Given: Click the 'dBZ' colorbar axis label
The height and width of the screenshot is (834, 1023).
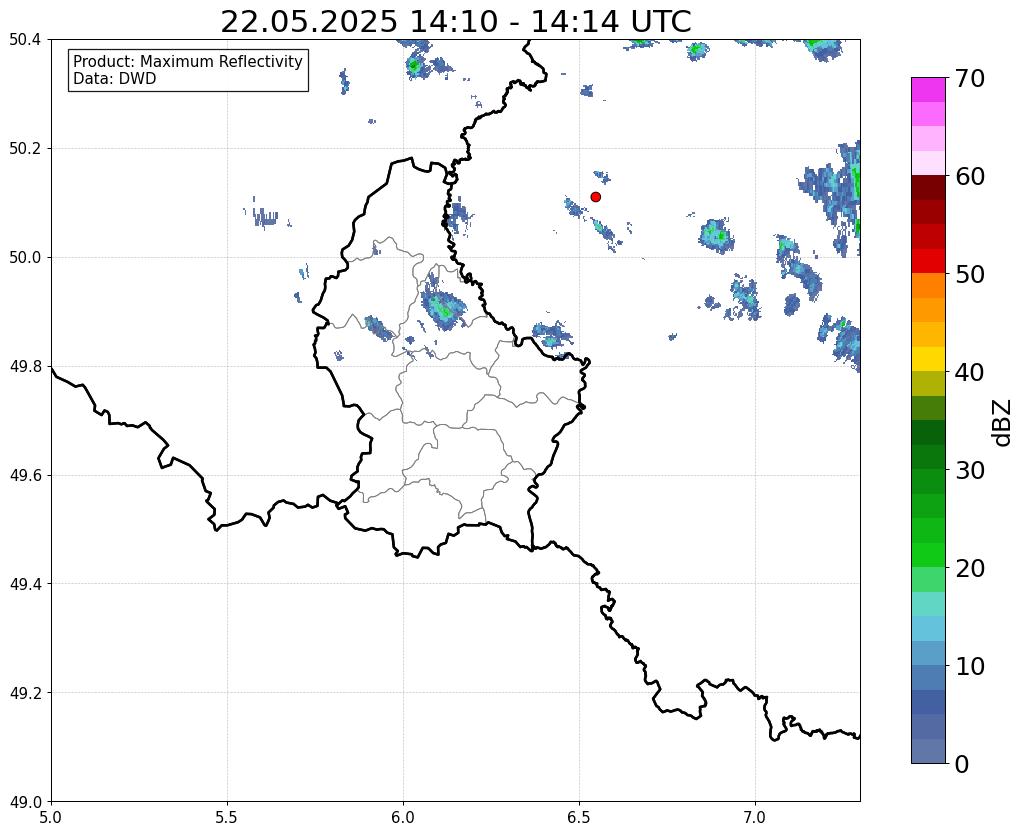Looking at the screenshot, I should tap(1003, 423).
